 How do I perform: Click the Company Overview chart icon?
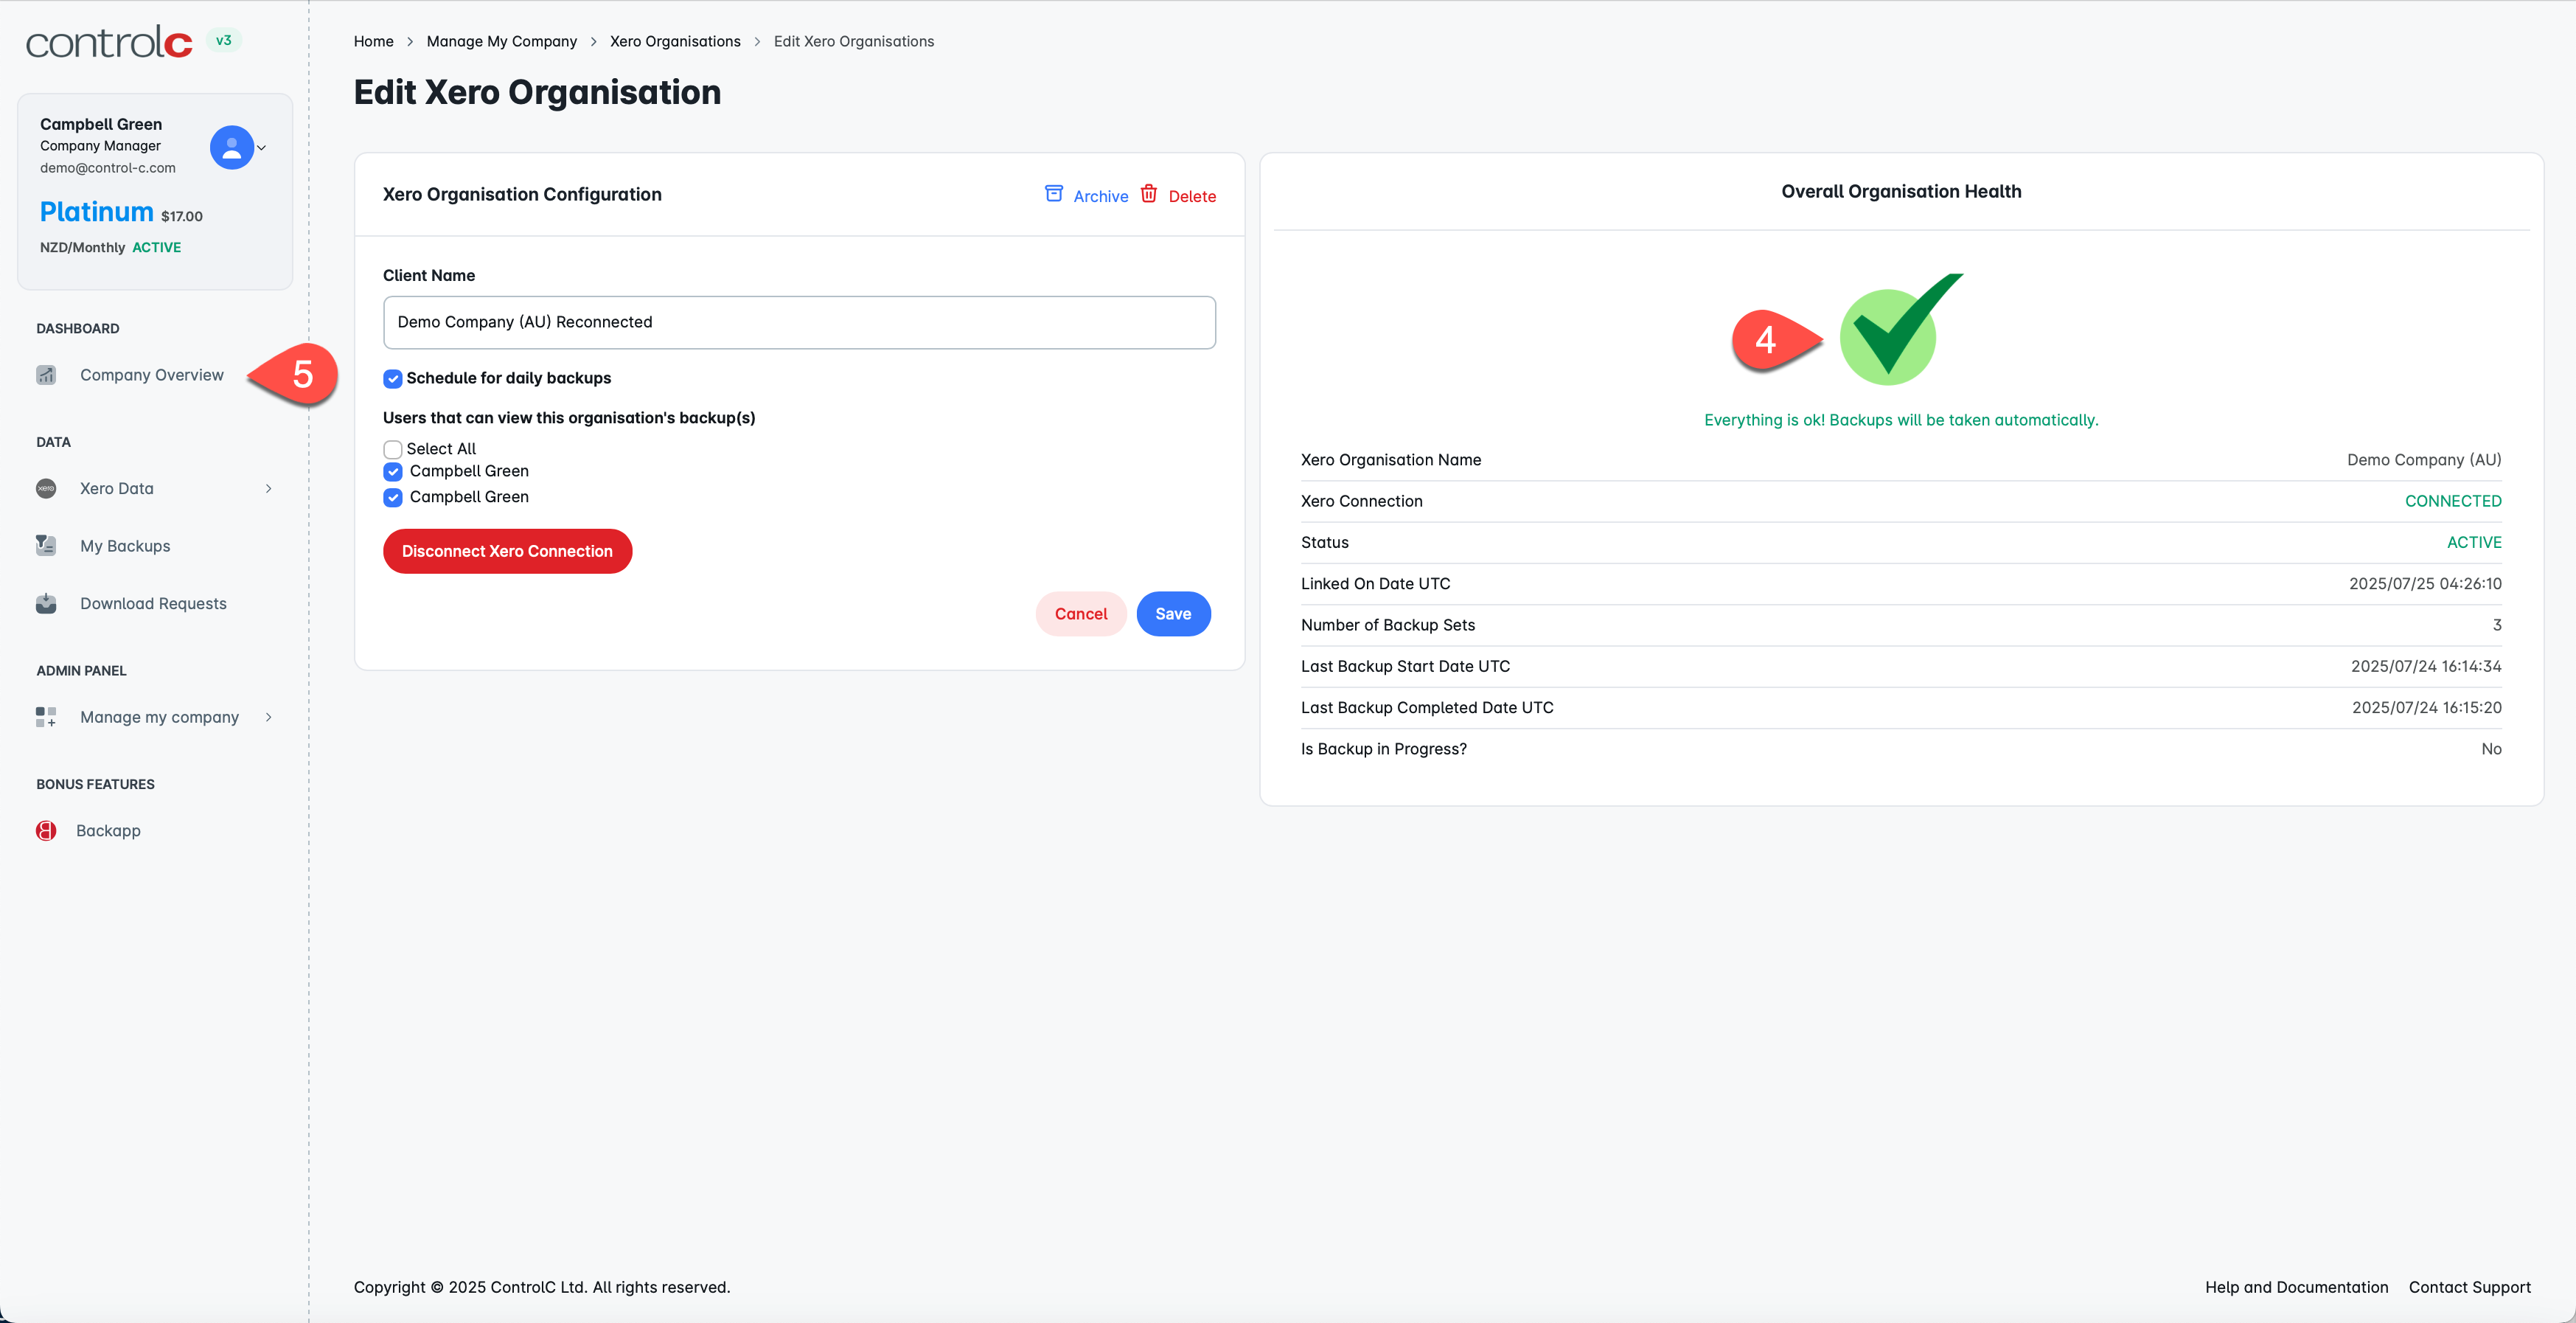[46, 375]
